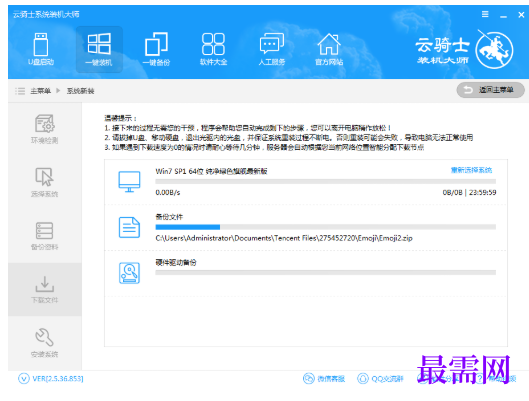Viewport: 529px width, 401px height.
Task: Select the 选择系统 step in sidebar
Action: (45, 182)
